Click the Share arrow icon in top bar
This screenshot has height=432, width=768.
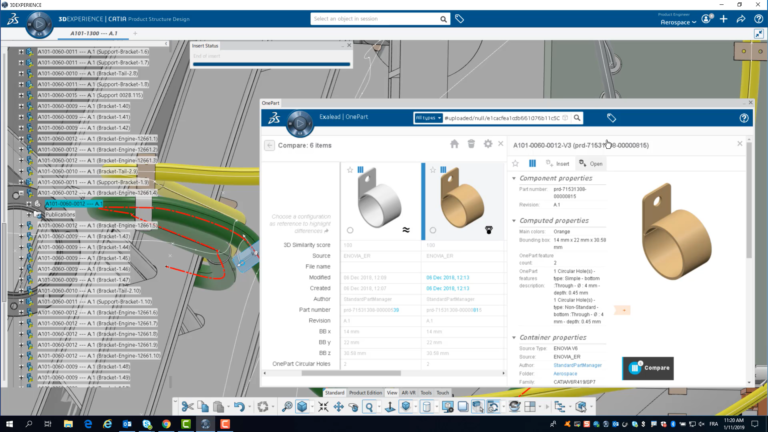(x=741, y=19)
